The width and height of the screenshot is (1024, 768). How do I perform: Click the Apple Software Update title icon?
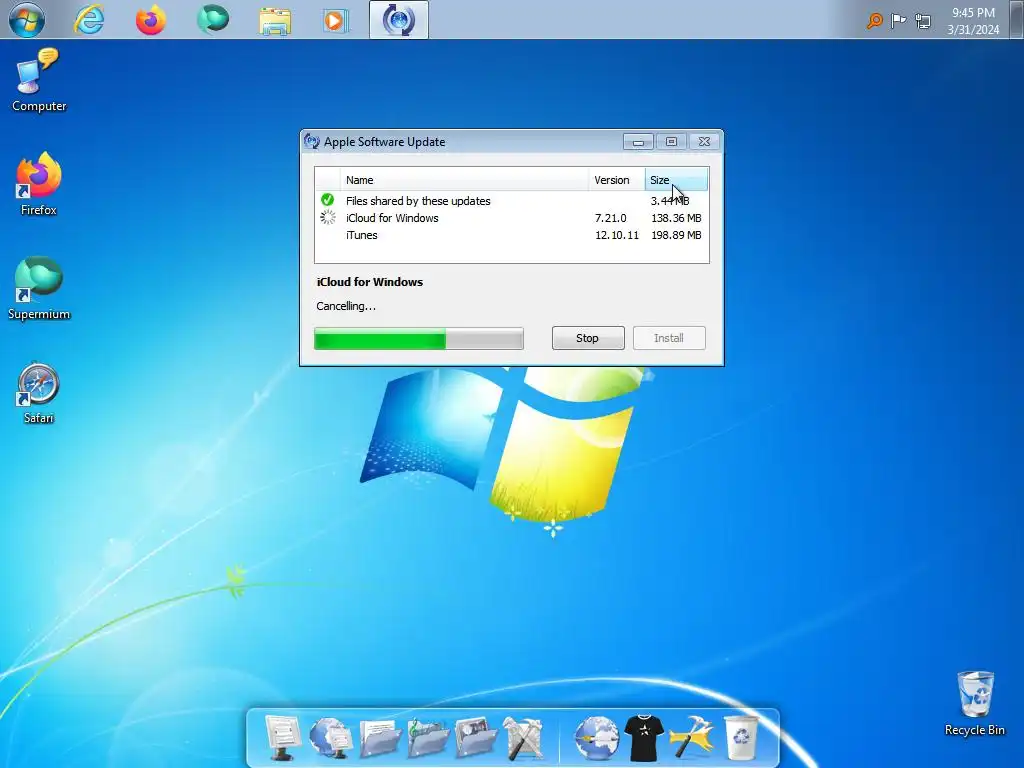coord(312,141)
